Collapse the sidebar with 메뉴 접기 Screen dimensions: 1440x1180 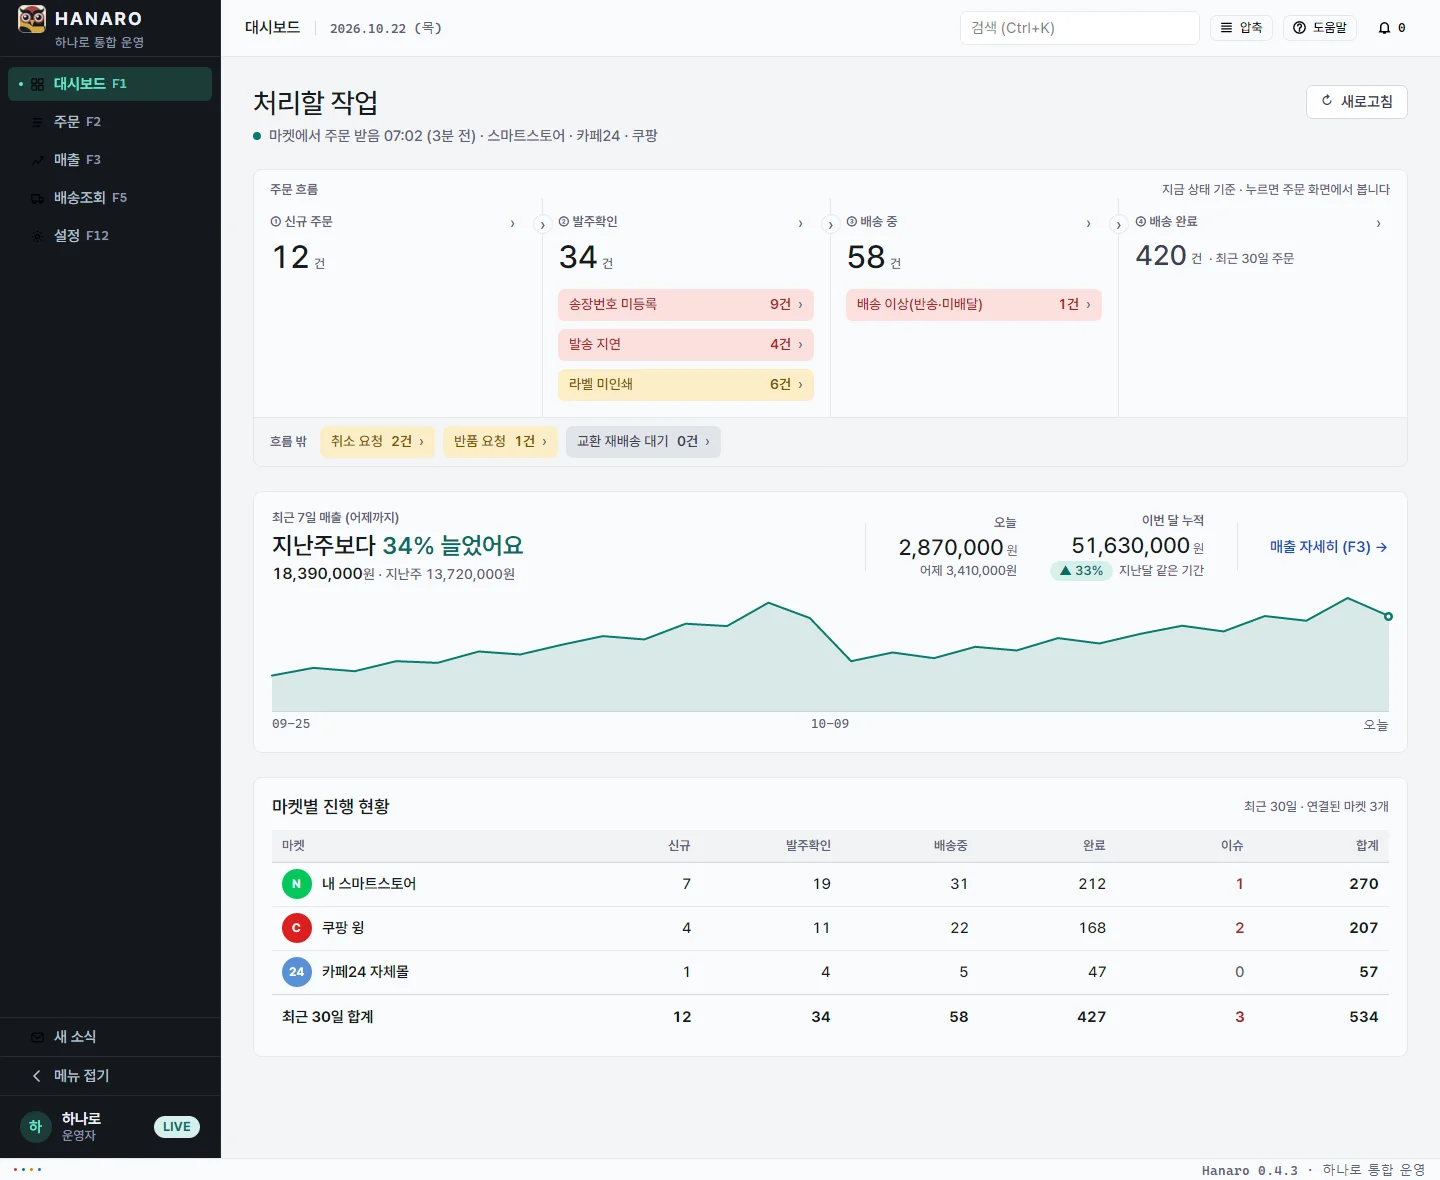point(110,1076)
